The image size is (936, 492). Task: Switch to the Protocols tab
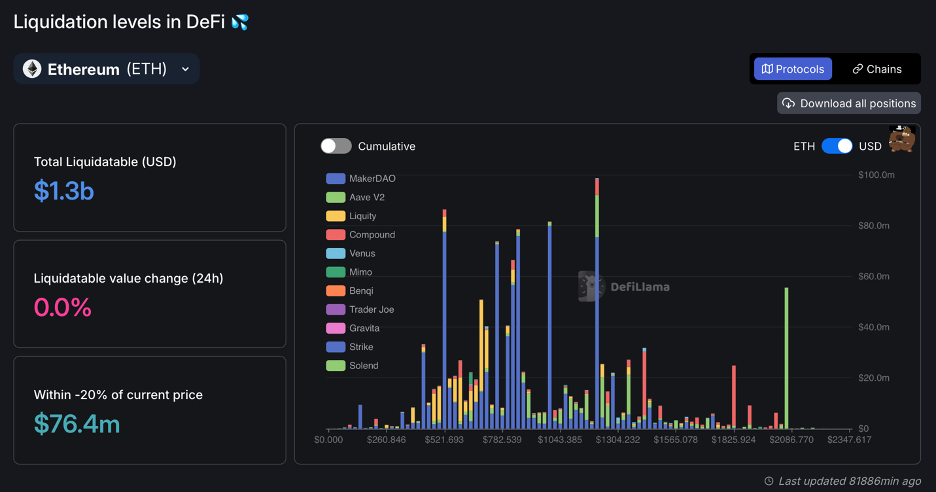tap(793, 69)
